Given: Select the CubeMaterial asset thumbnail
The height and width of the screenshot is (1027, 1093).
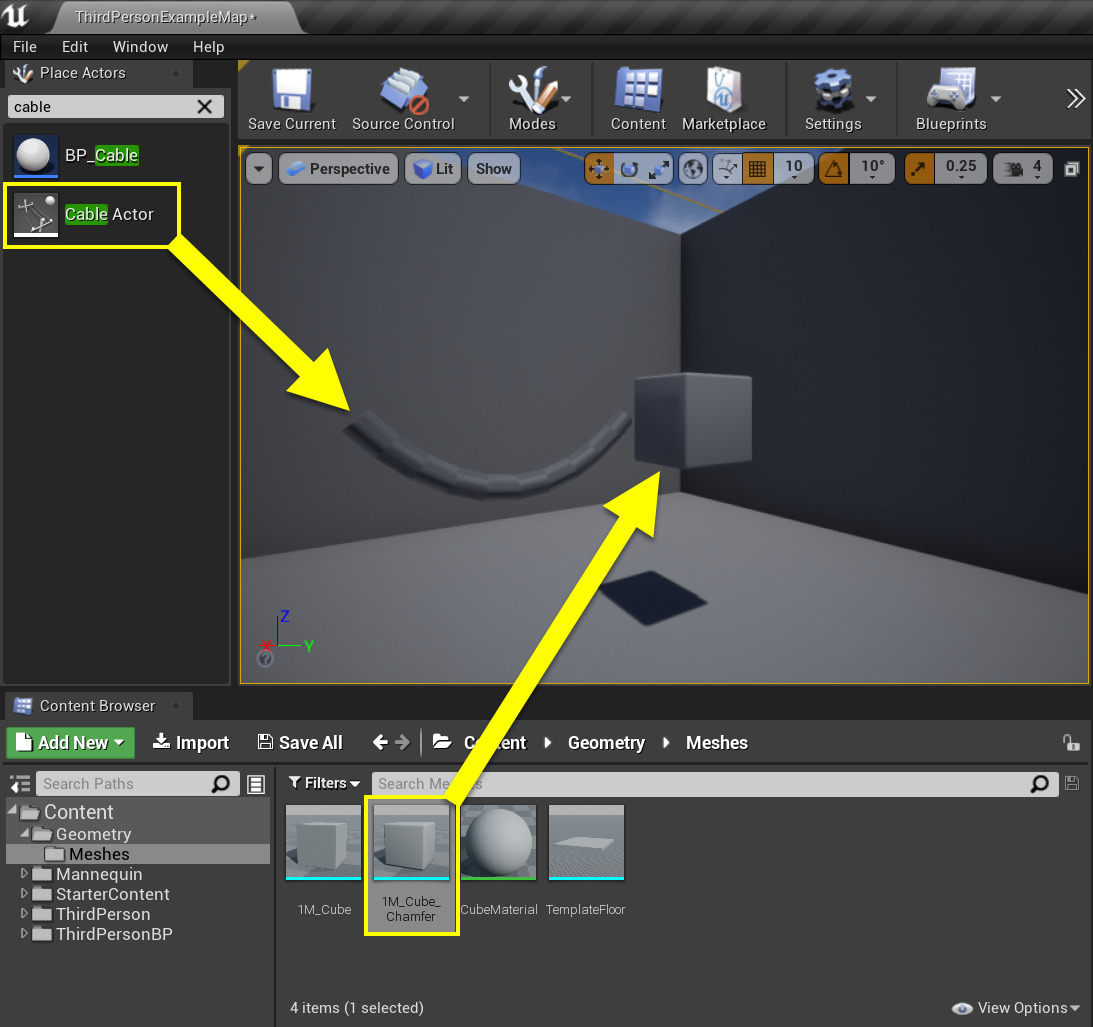Looking at the screenshot, I should point(498,845).
